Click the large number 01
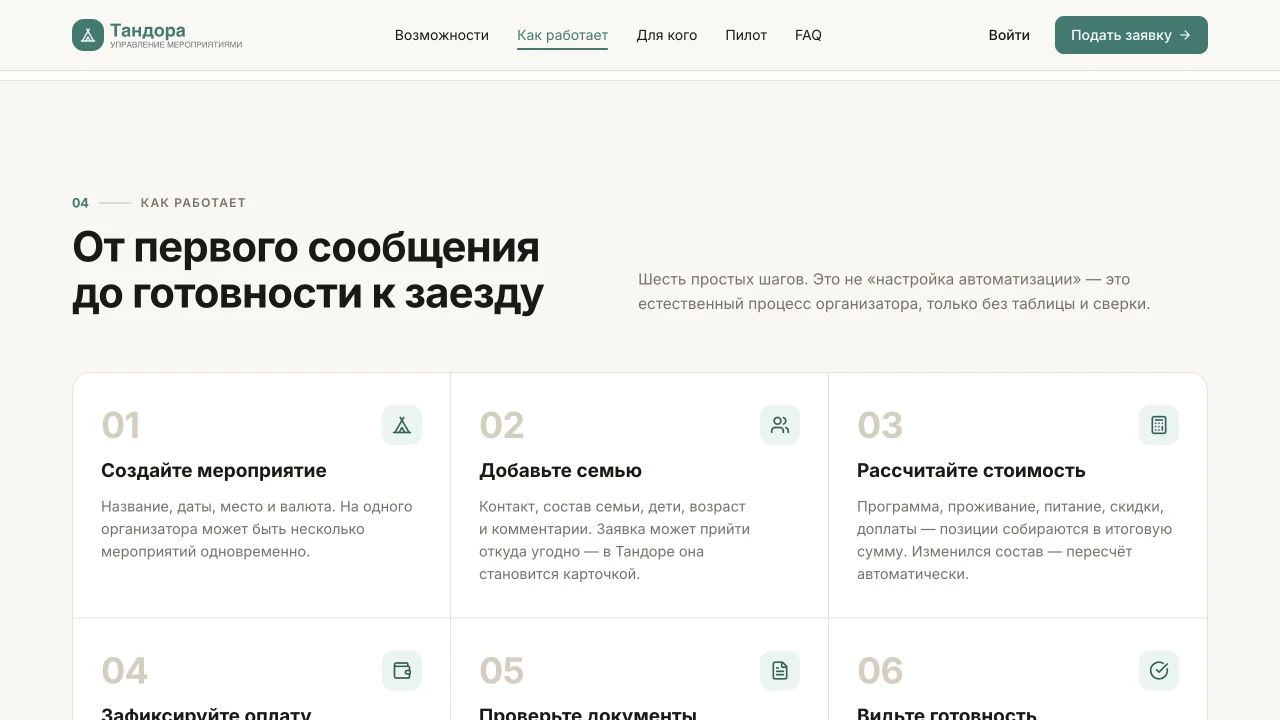The height and width of the screenshot is (720, 1280). [x=121, y=425]
